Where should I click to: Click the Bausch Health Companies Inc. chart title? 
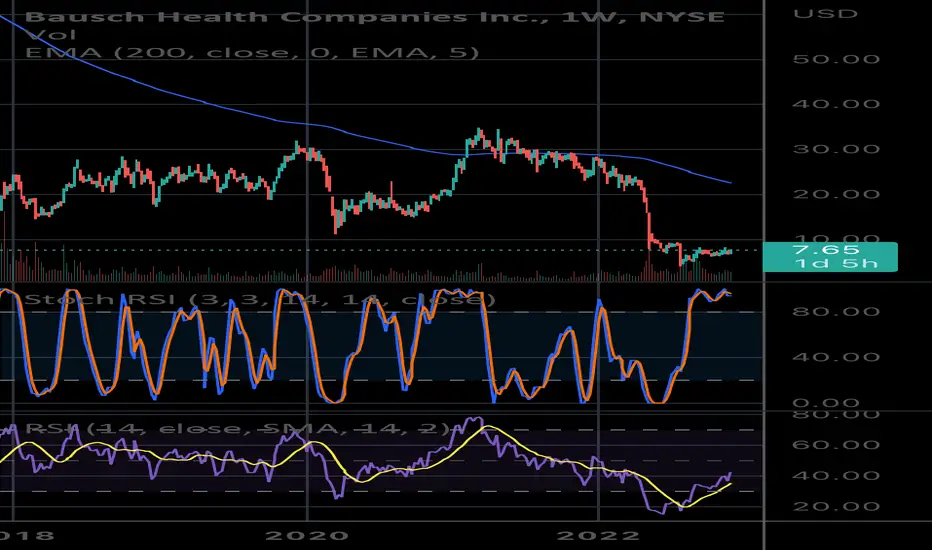point(375,17)
